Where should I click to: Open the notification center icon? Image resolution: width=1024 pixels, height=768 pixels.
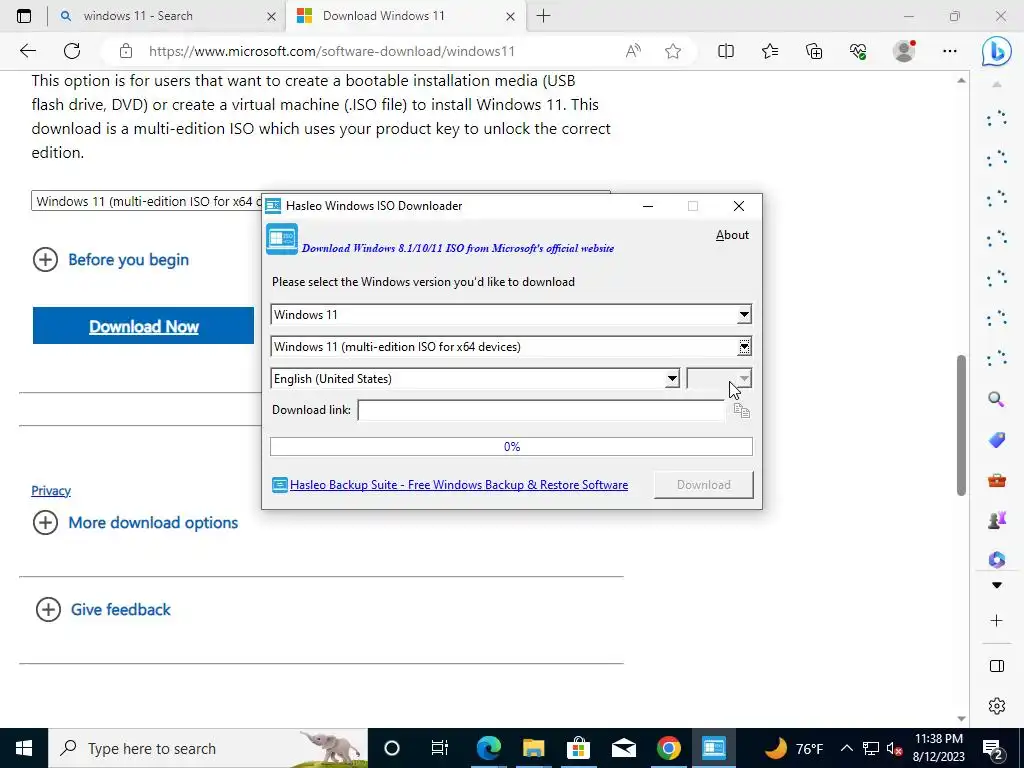[993, 748]
